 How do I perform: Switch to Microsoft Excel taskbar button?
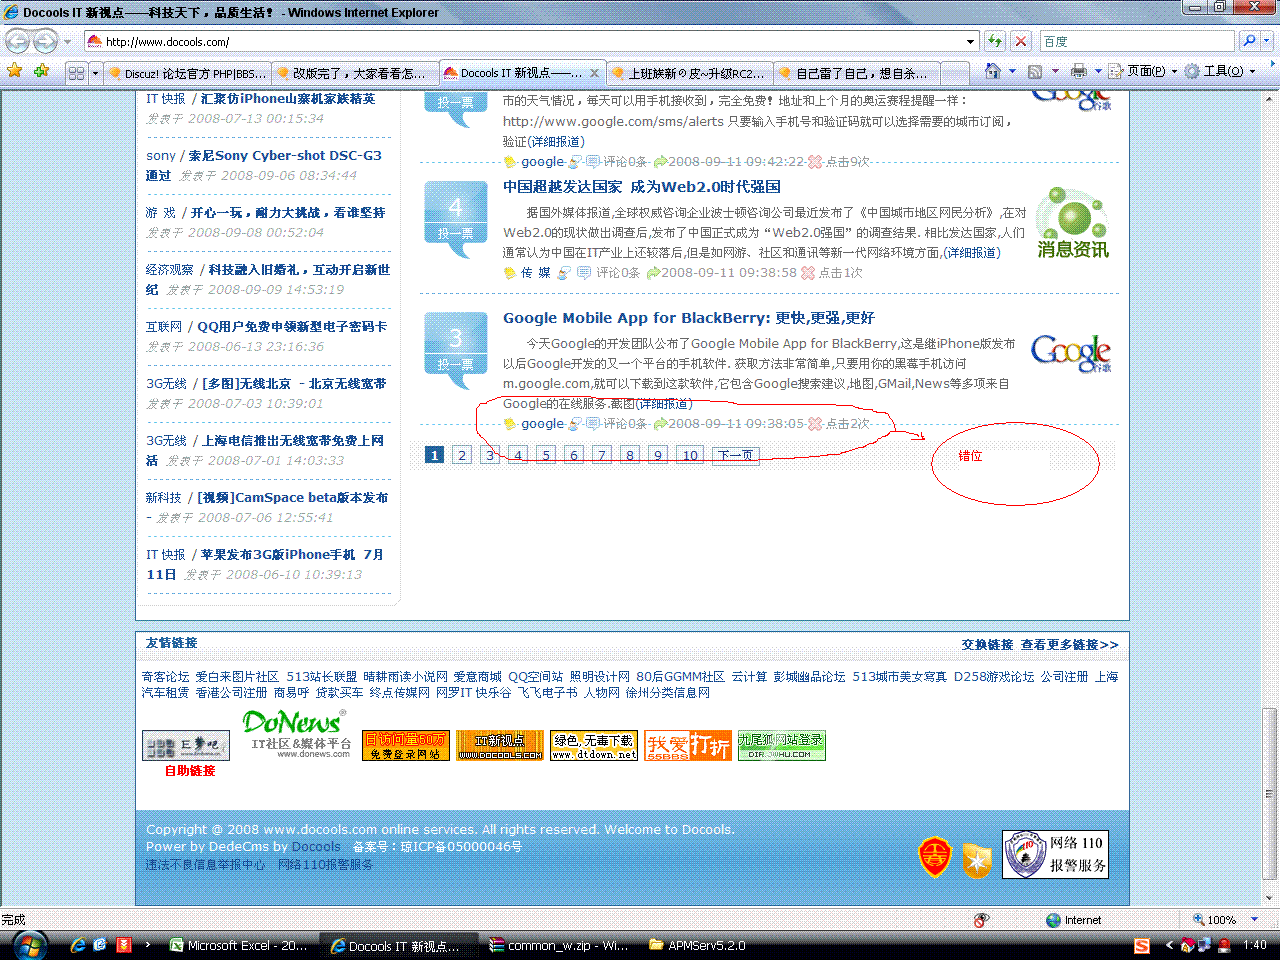click(240, 946)
